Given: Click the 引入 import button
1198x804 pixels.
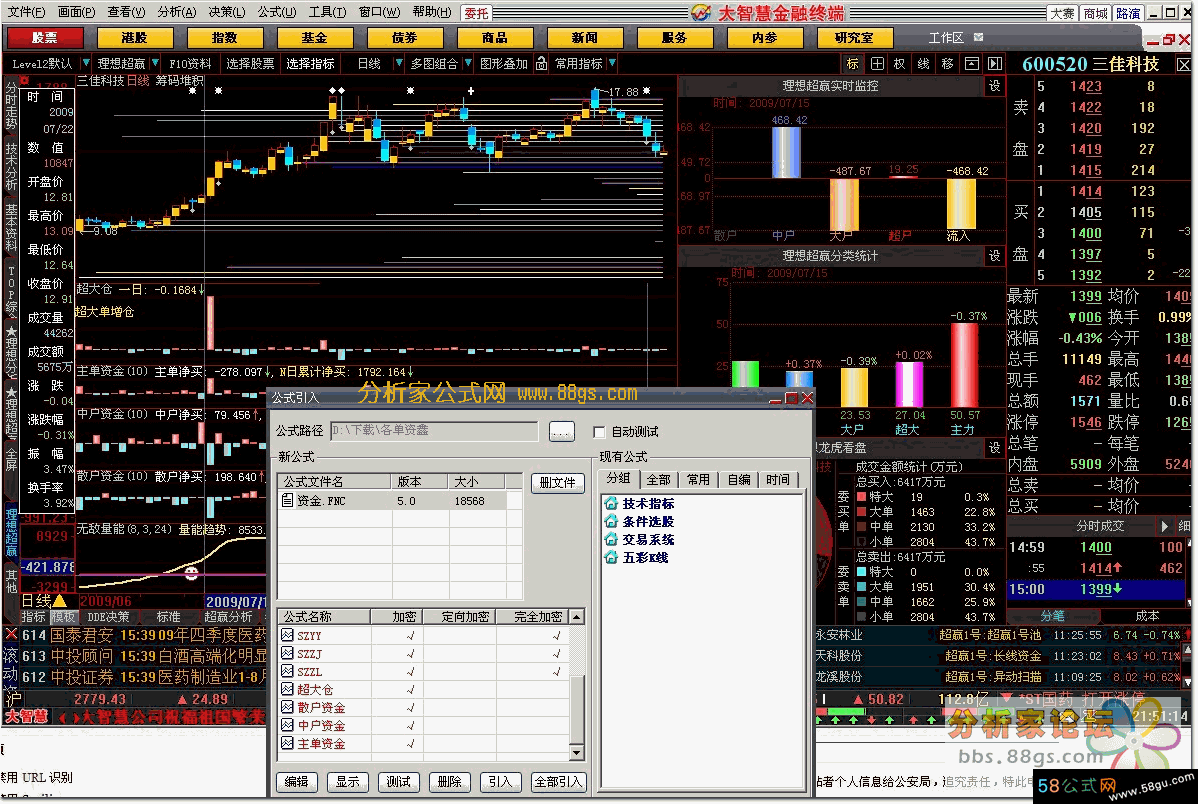Looking at the screenshot, I should coord(500,782).
